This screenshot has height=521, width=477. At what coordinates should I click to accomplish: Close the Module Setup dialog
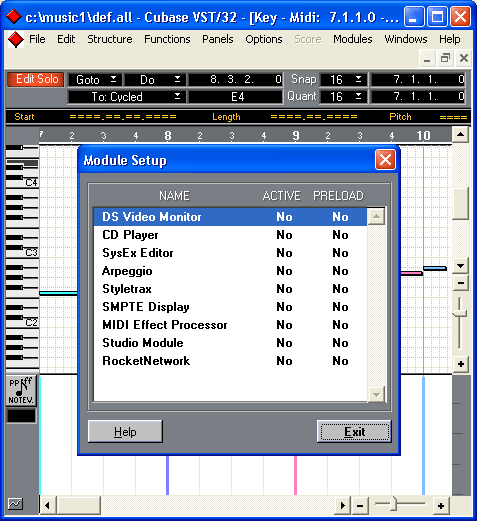click(x=385, y=160)
